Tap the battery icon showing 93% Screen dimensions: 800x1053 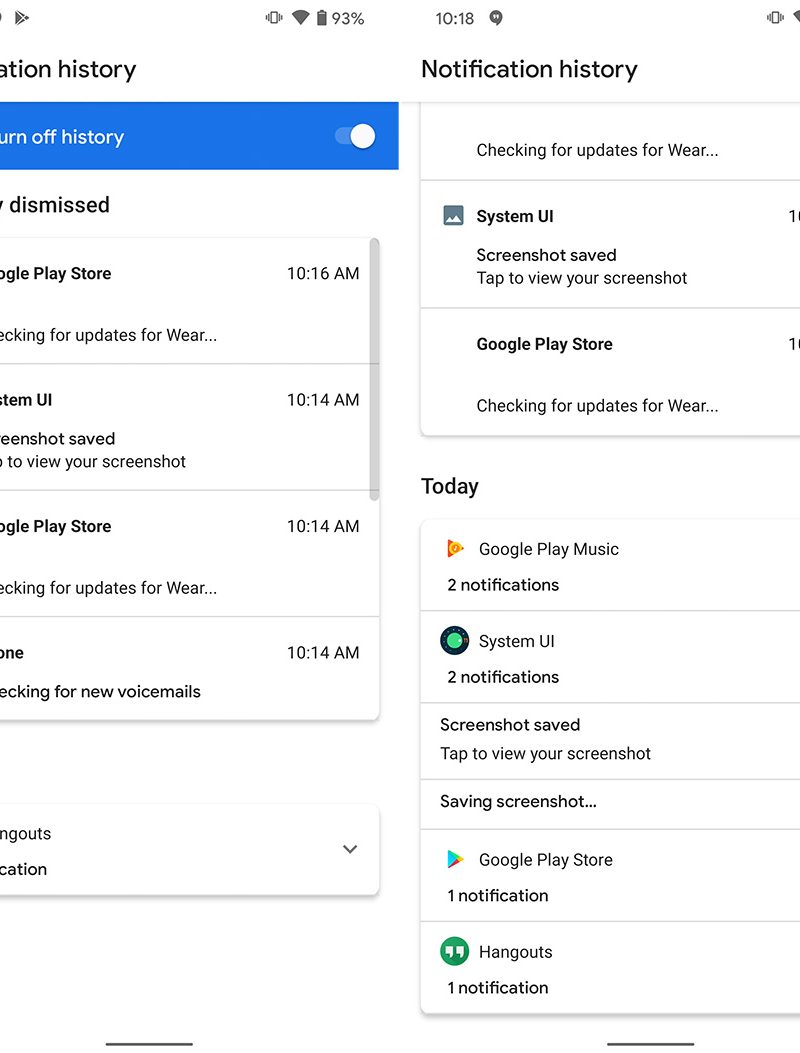[x=322, y=18]
